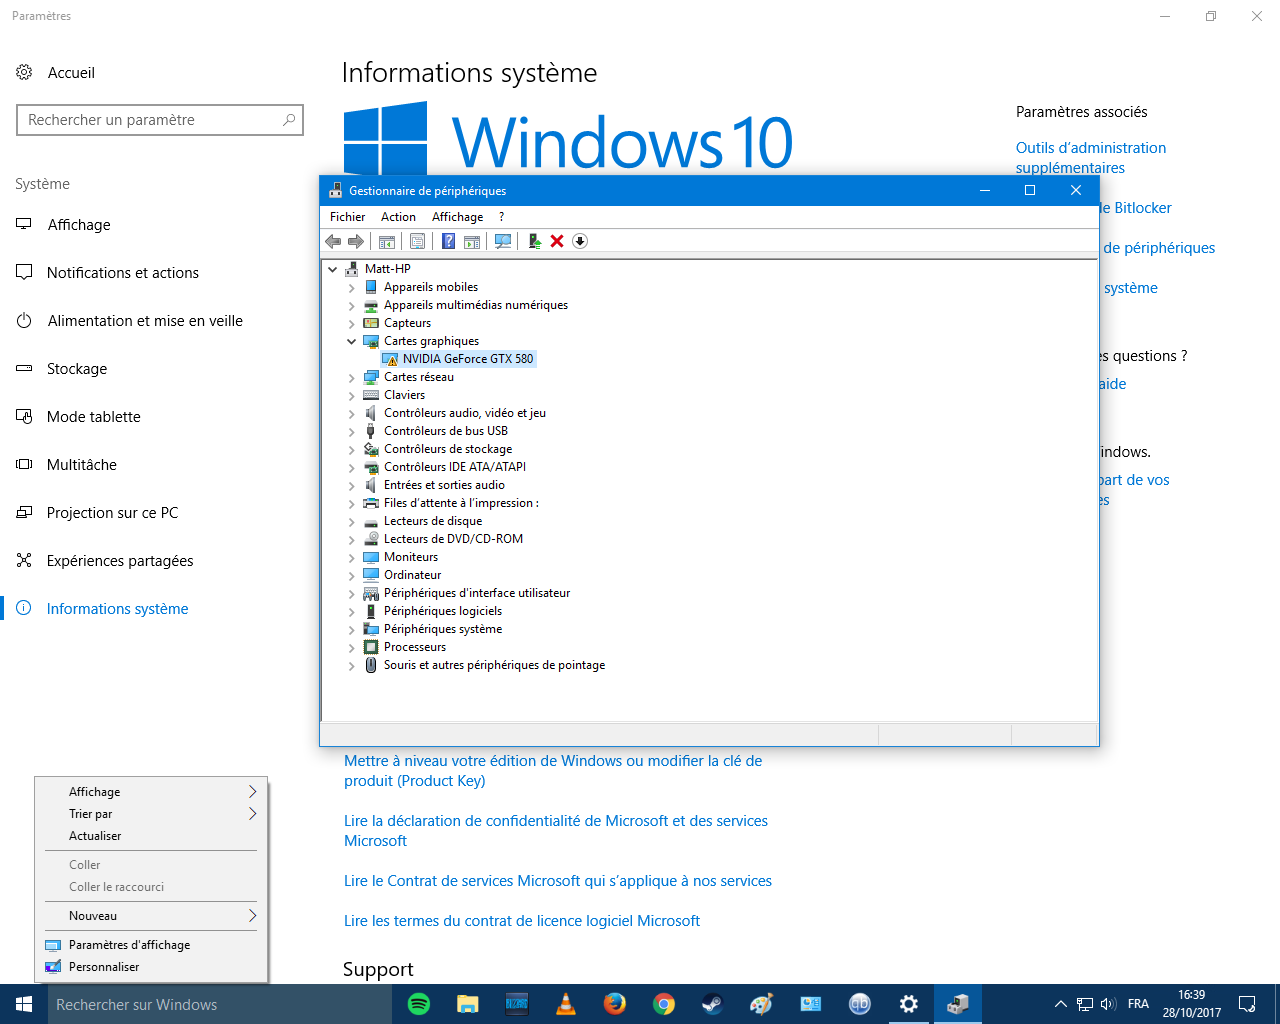Launch VLC media player from taskbar
The height and width of the screenshot is (1024, 1280).
click(x=565, y=1004)
